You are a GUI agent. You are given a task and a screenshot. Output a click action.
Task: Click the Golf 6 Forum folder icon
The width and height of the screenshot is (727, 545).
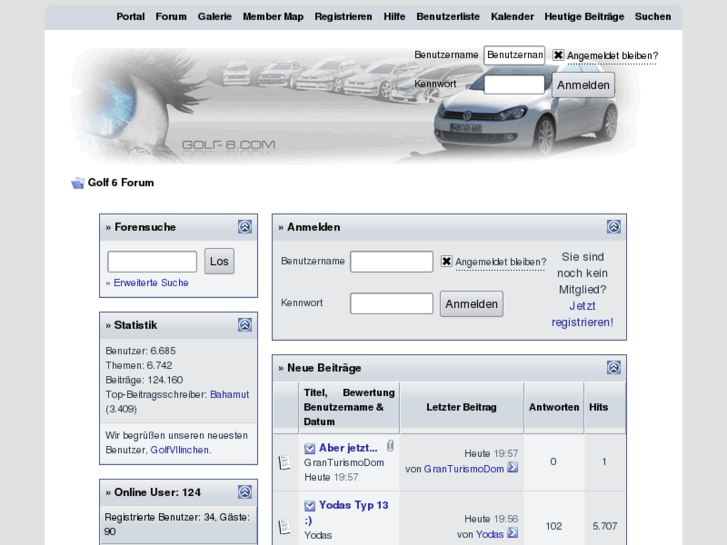77,183
